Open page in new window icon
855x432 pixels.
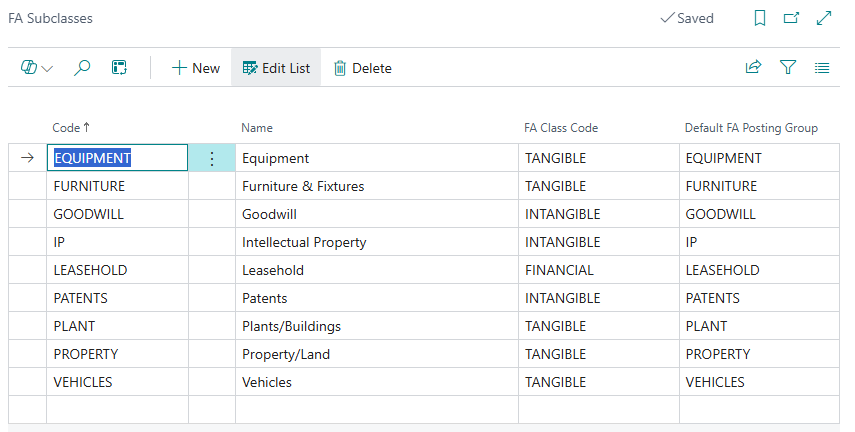(x=791, y=18)
